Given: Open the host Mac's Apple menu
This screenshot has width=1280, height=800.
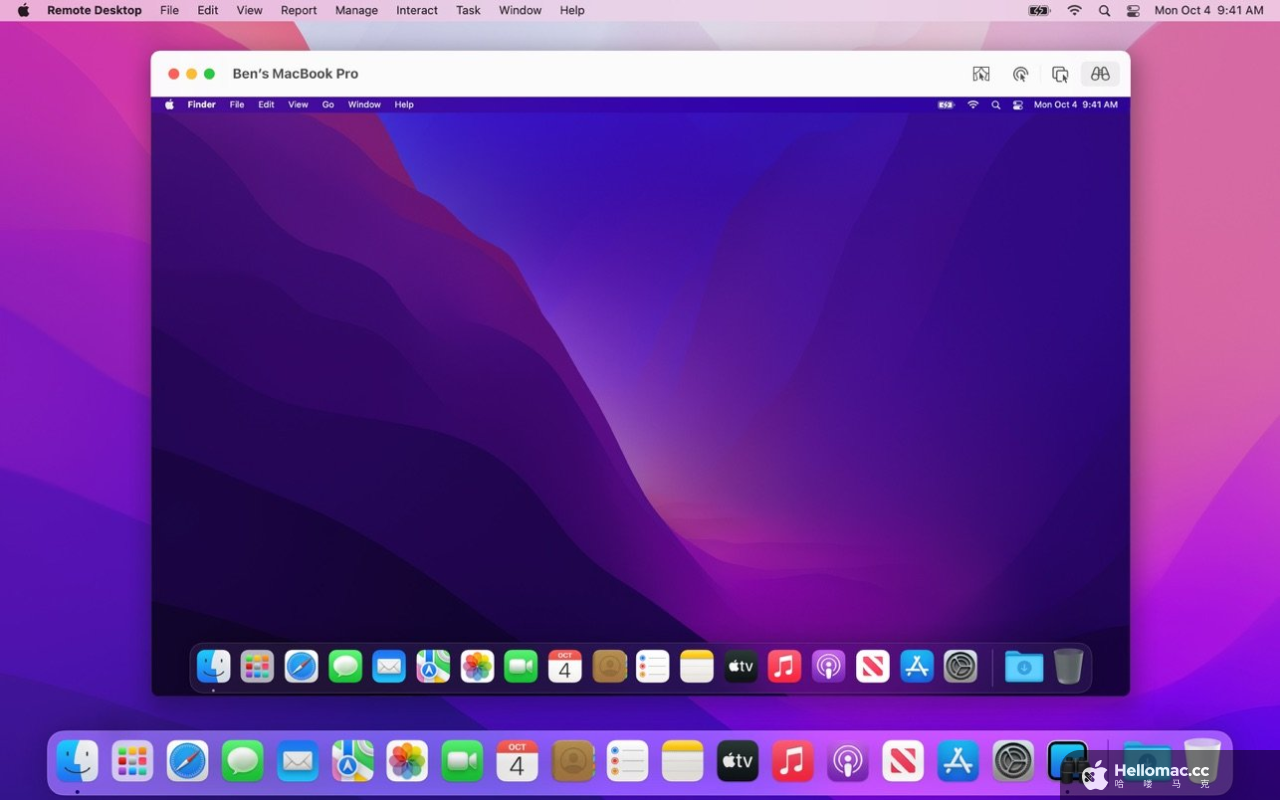Looking at the screenshot, I should point(23,10).
